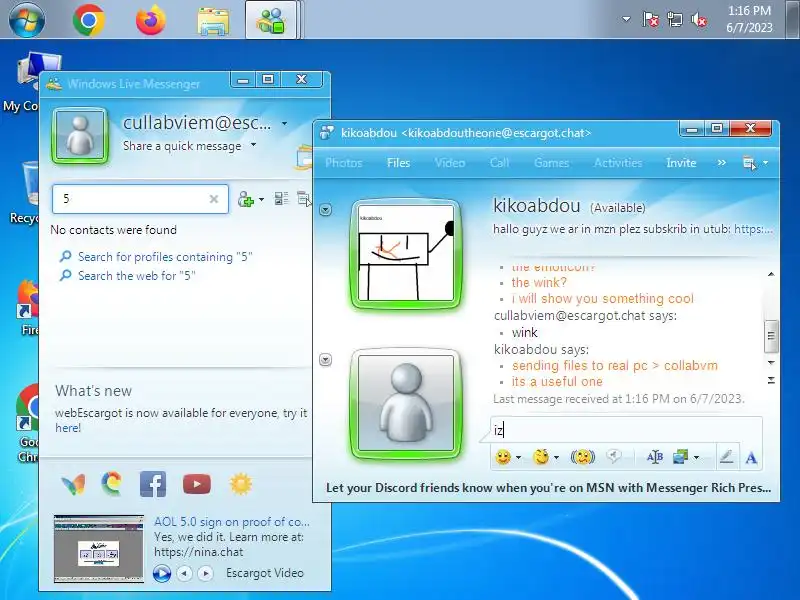
Task: Open the cullabviem display picture in Messenger
Action: point(80,136)
